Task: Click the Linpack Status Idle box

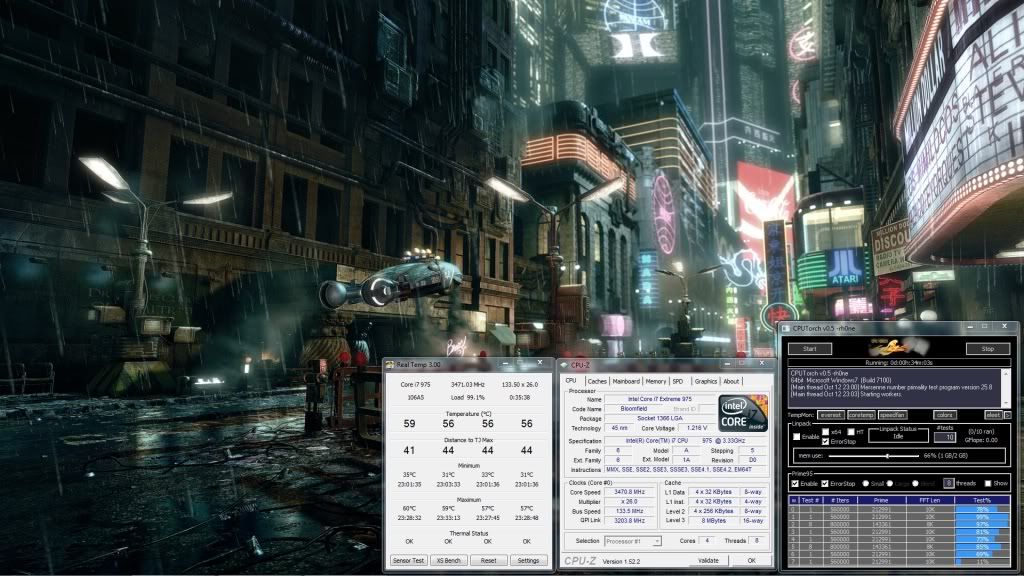Action: [898, 436]
